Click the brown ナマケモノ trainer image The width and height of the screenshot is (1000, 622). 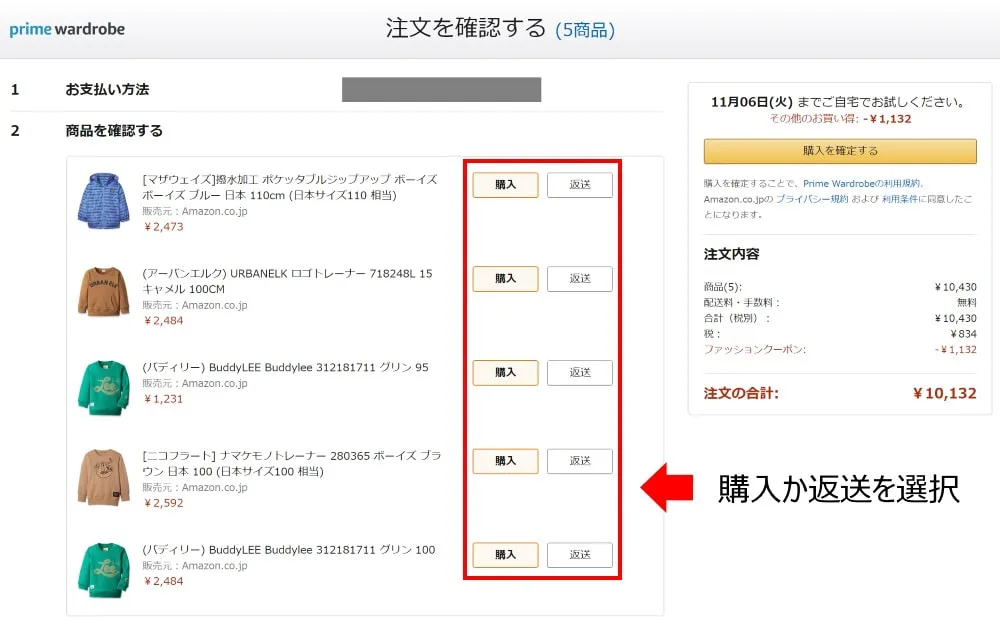[104, 477]
